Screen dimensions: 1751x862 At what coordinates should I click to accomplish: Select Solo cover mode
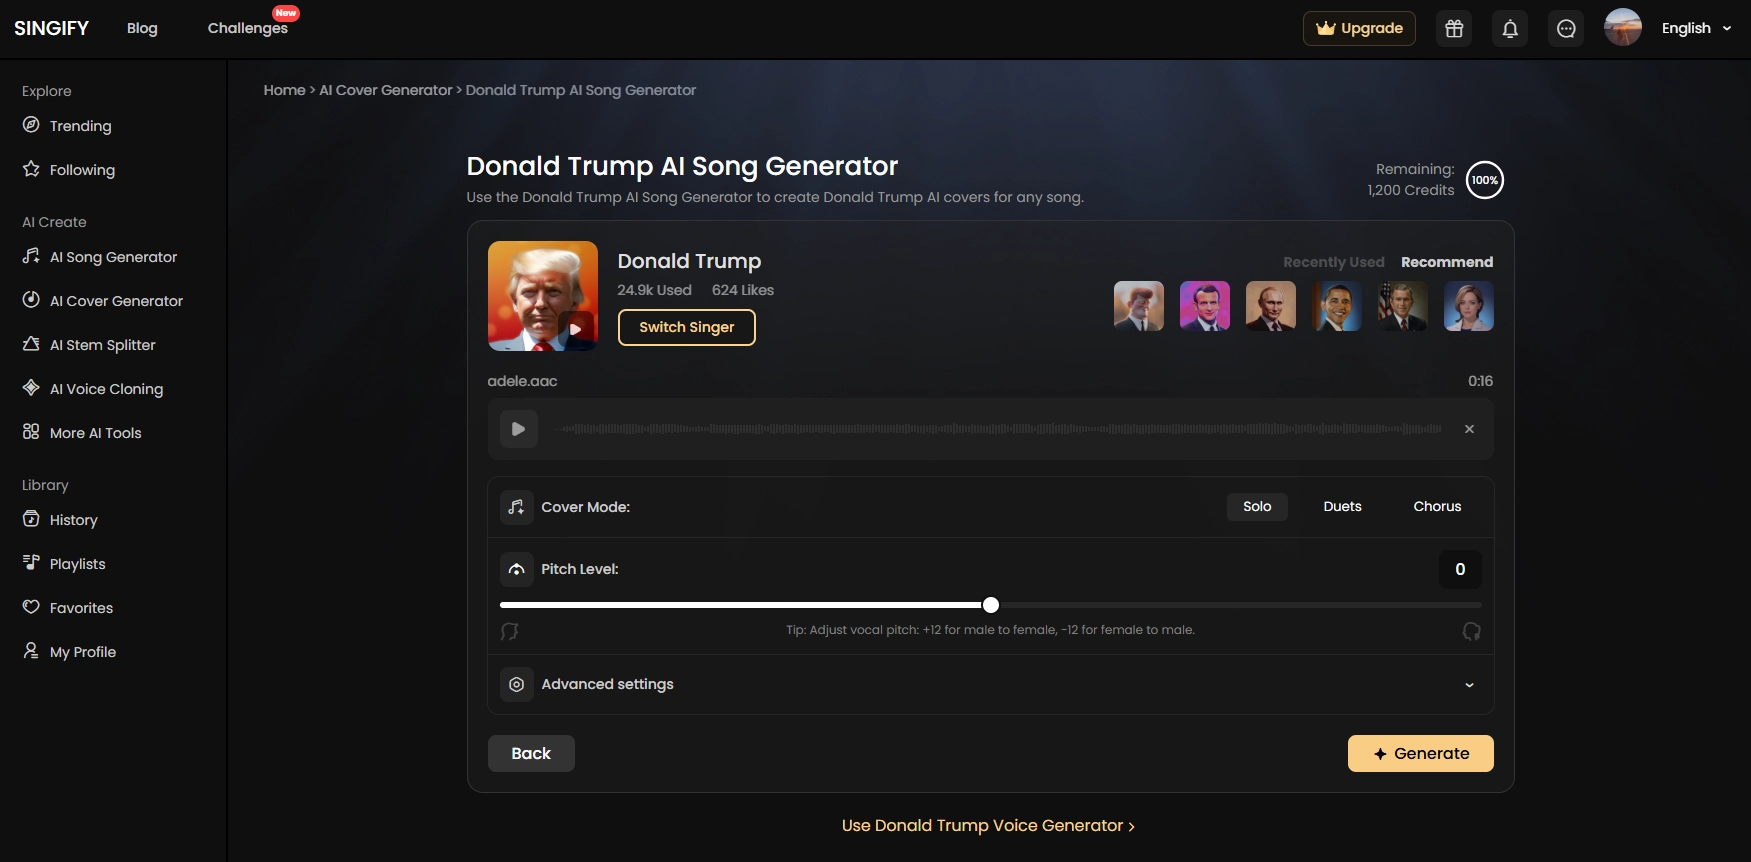(x=1257, y=507)
